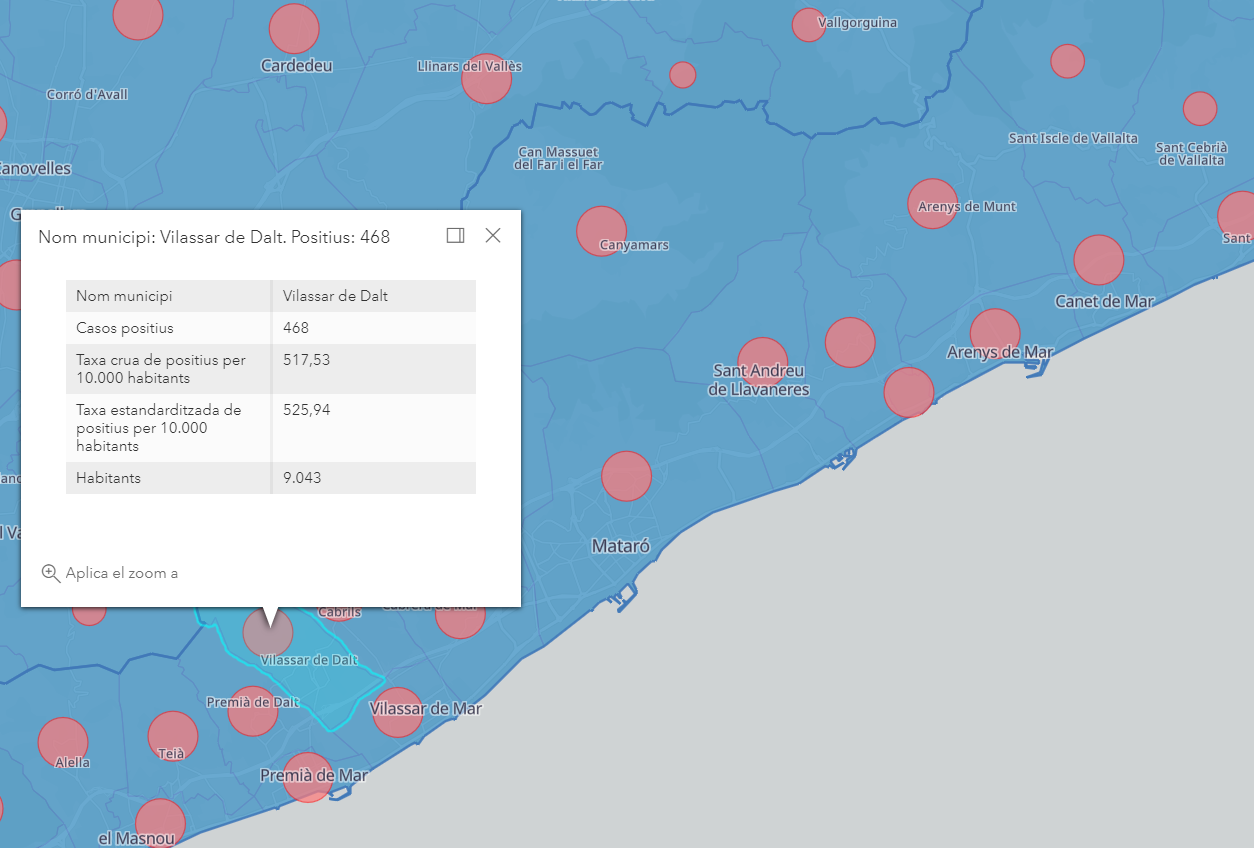Open the Premià de Mar circle marker

point(307,777)
